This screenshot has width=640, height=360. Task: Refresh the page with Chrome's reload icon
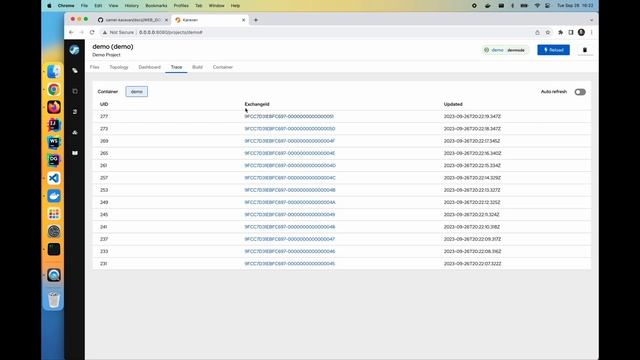tap(92, 32)
